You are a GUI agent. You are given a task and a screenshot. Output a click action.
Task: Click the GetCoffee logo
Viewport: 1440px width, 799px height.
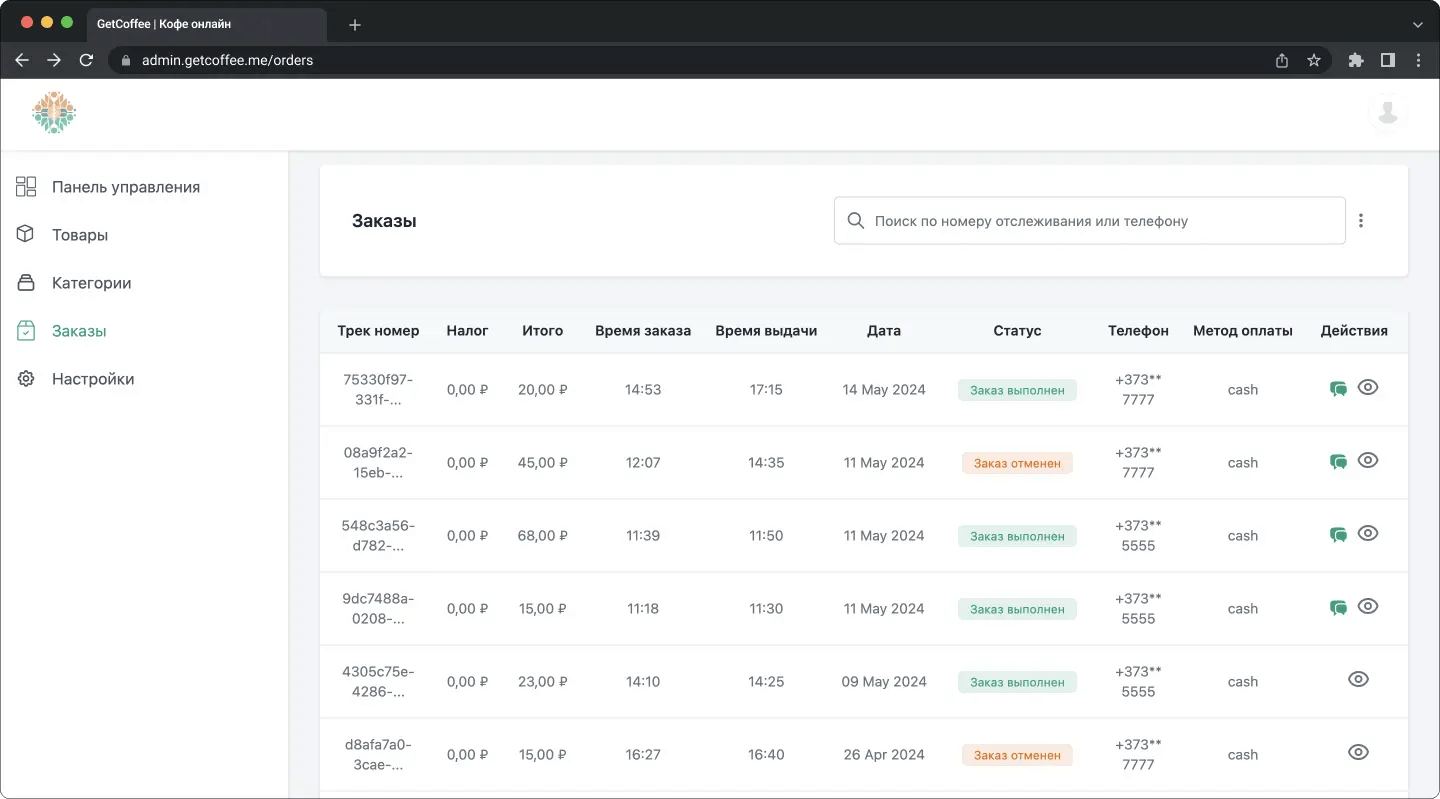click(x=54, y=113)
